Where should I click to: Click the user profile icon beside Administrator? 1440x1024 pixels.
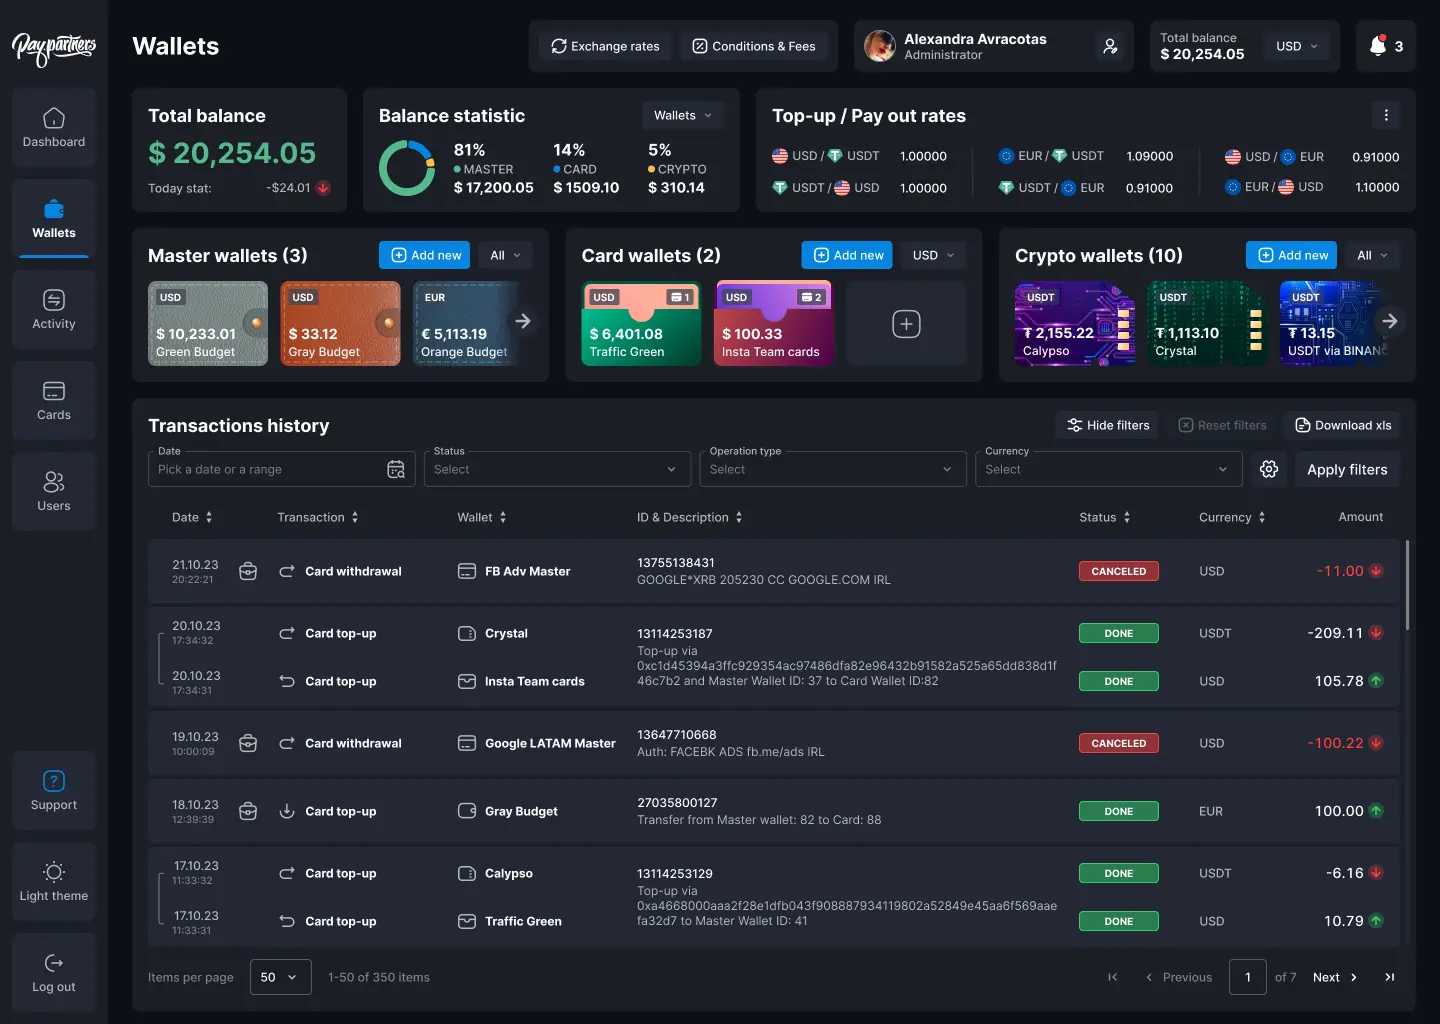pyautogui.click(x=1109, y=46)
